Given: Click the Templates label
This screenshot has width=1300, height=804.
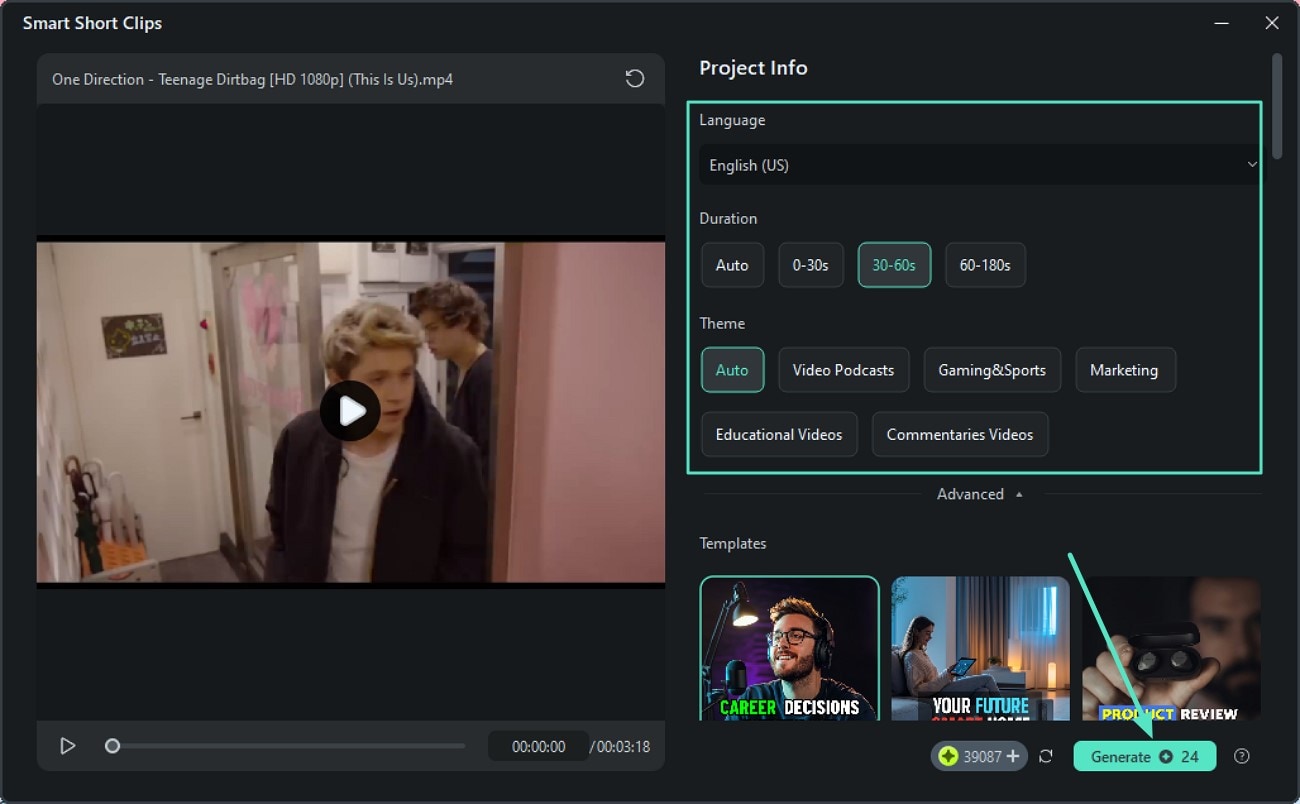Looking at the screenshot, I should (x=733, y=543).
